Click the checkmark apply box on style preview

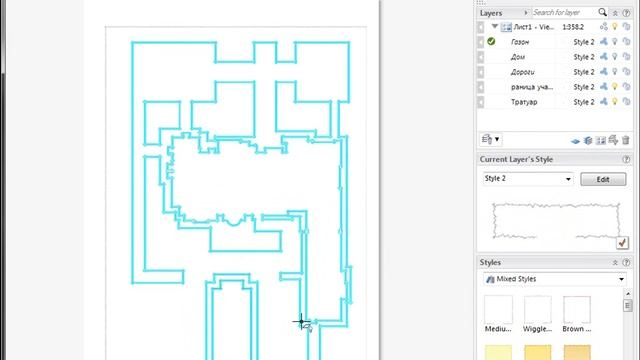[x=622, y=243]
